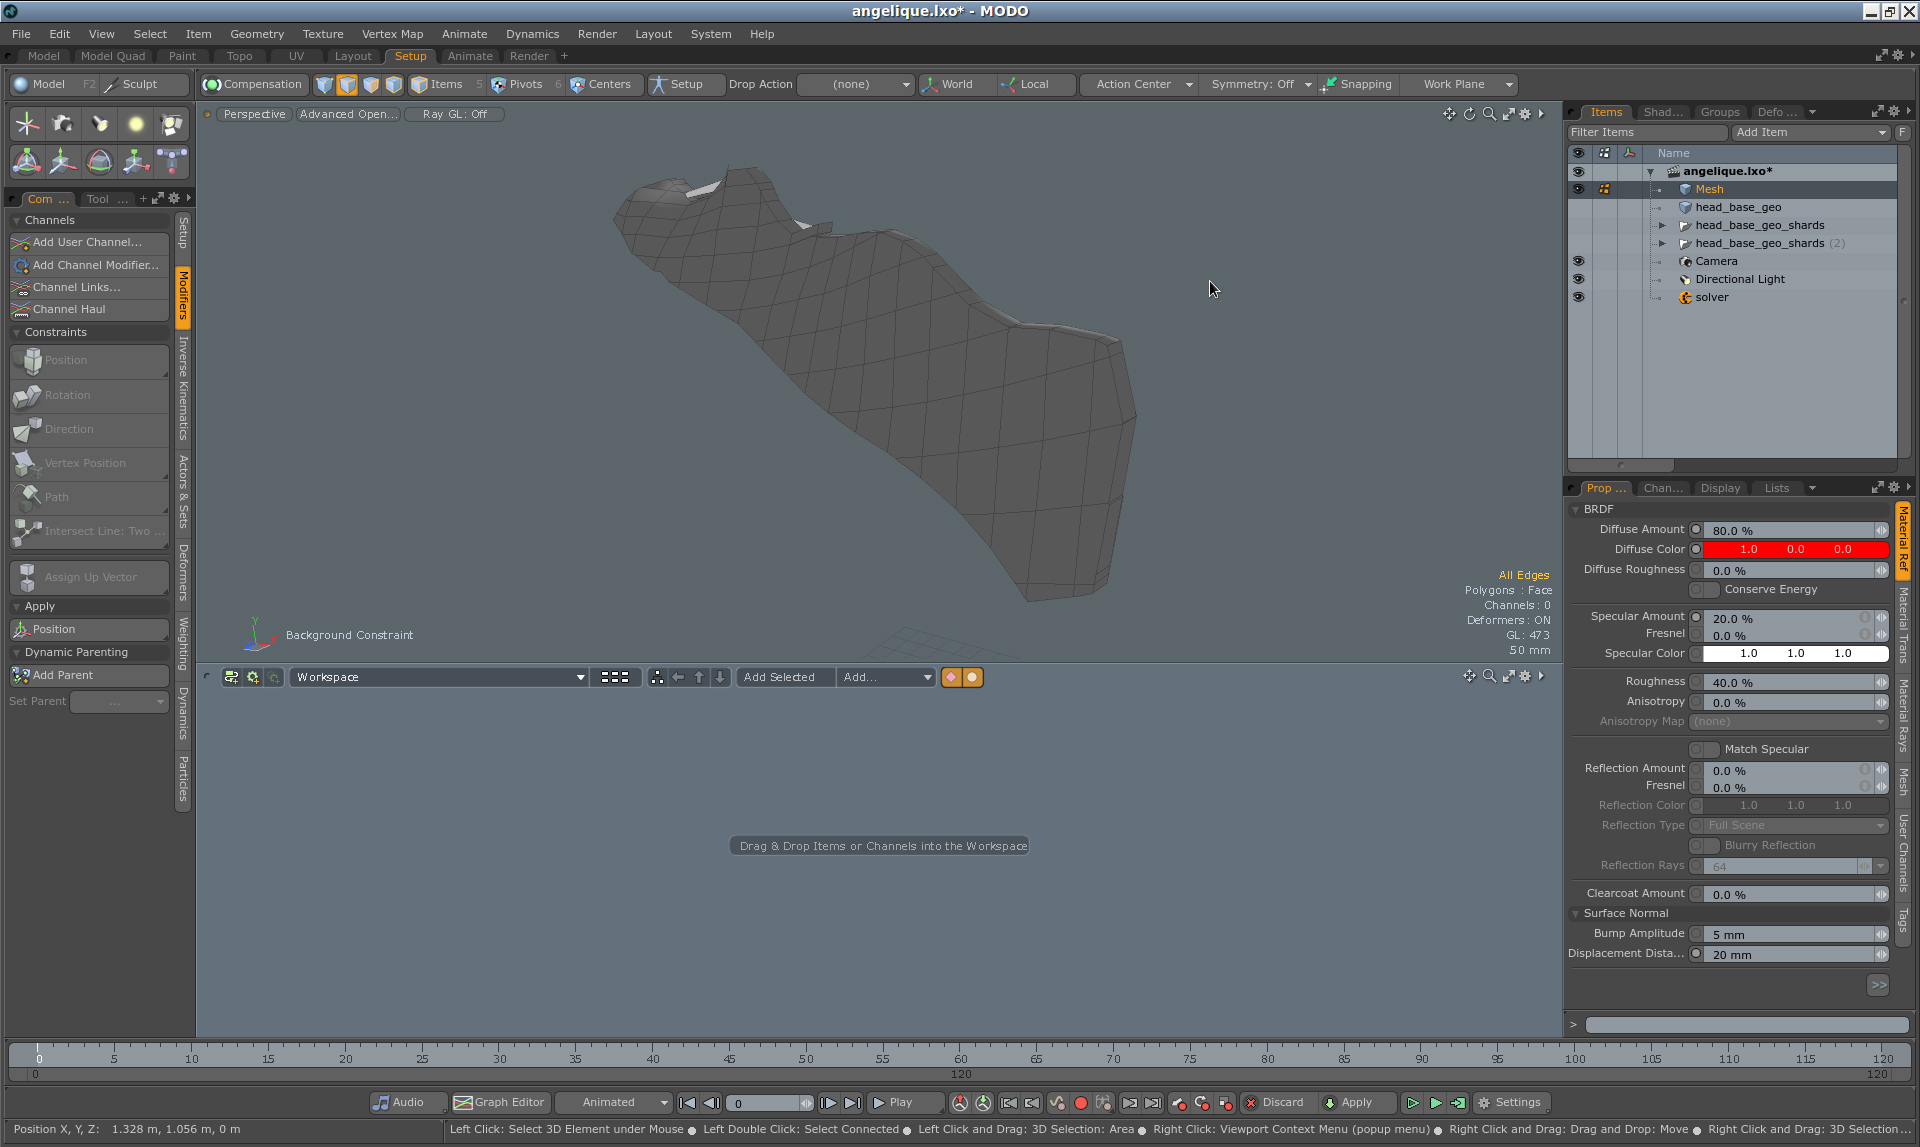Viewport: 1920px width, 1147px height.
Task: Open Drop Action dropdown
Action: (x=857, y=84)
